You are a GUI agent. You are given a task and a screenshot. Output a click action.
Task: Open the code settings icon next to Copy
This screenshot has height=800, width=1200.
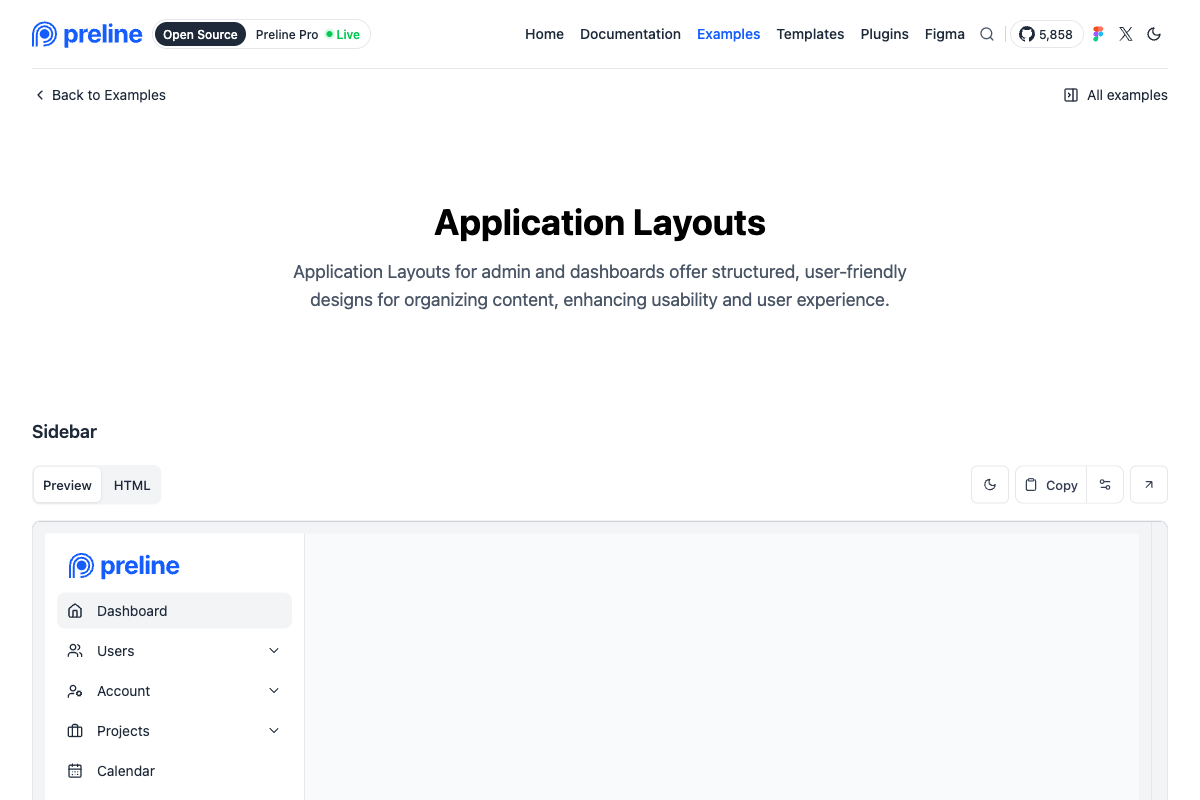tap(1105, 484)
